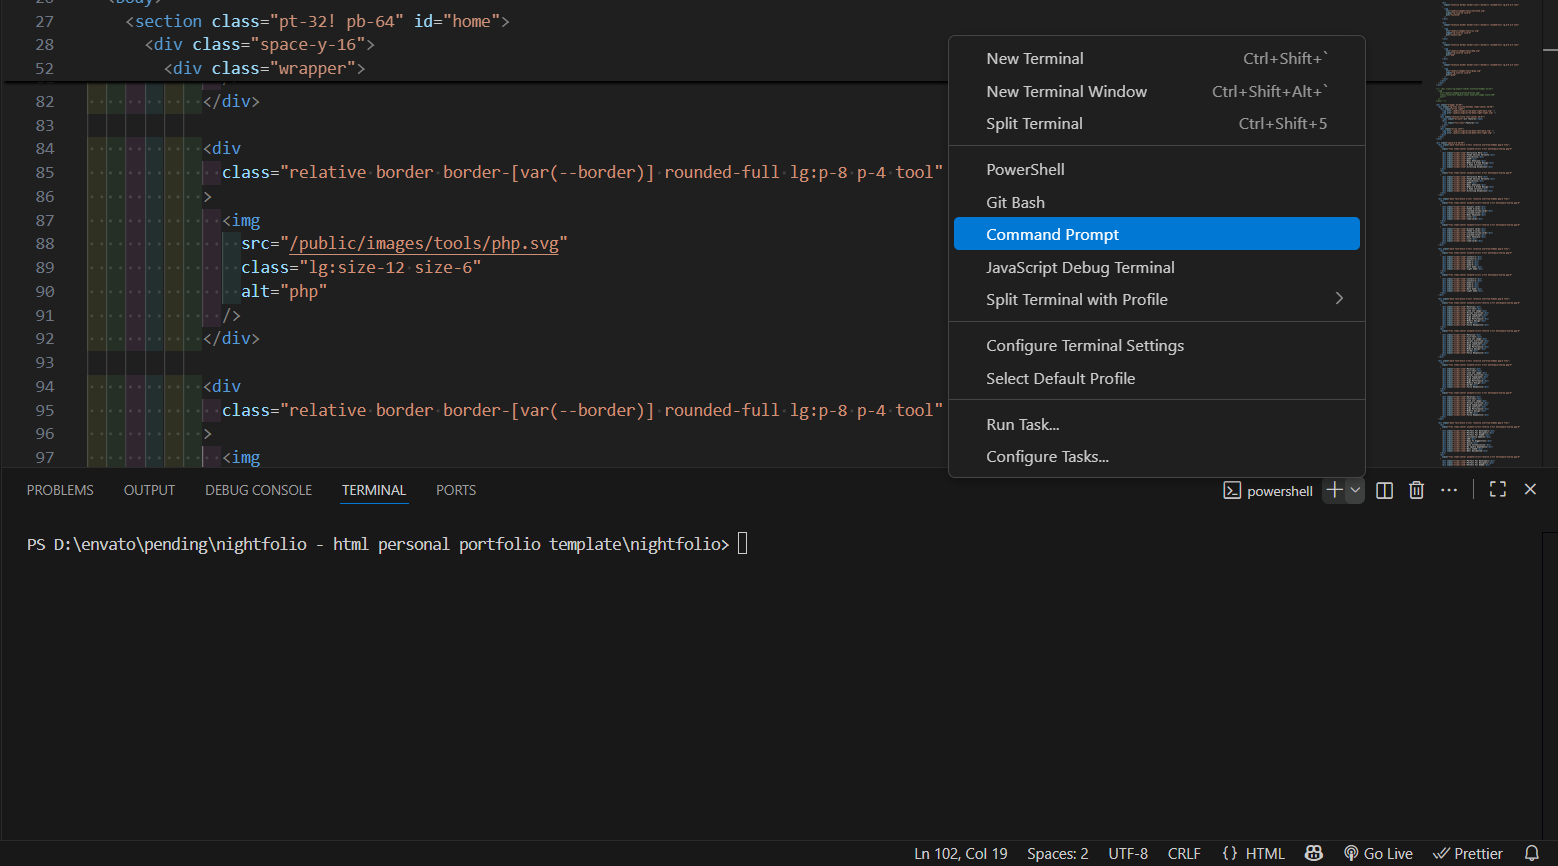Kill terminal with the trash can icon
The width and height of the screenshot is (1558, 866).
pos(1416,490)
